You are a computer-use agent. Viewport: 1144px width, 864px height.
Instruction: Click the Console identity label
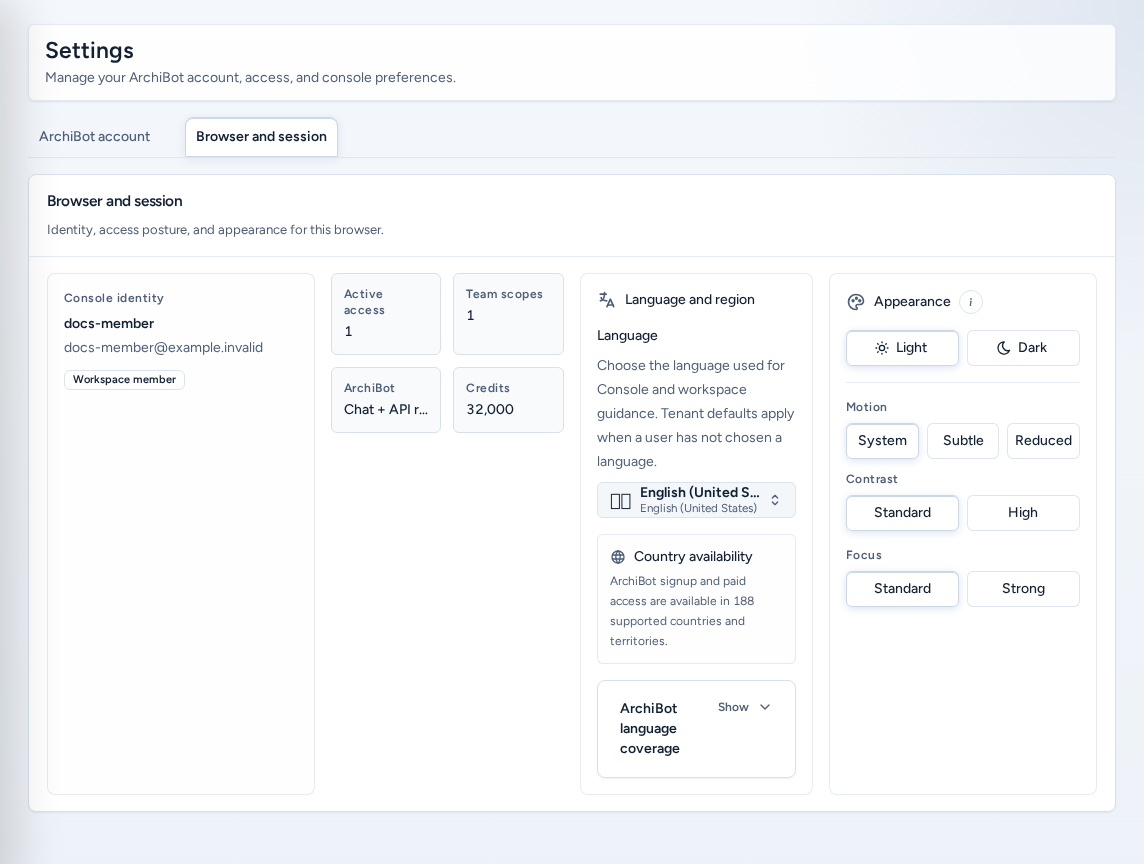(x=114, y=298)
